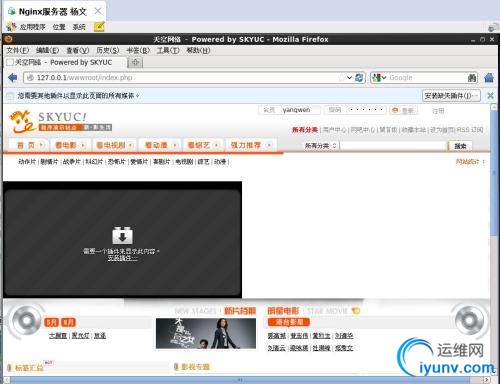Viewport: 500px width, 384px height.
Task: Open the 历史(S) menu
Action: [108, 50]
